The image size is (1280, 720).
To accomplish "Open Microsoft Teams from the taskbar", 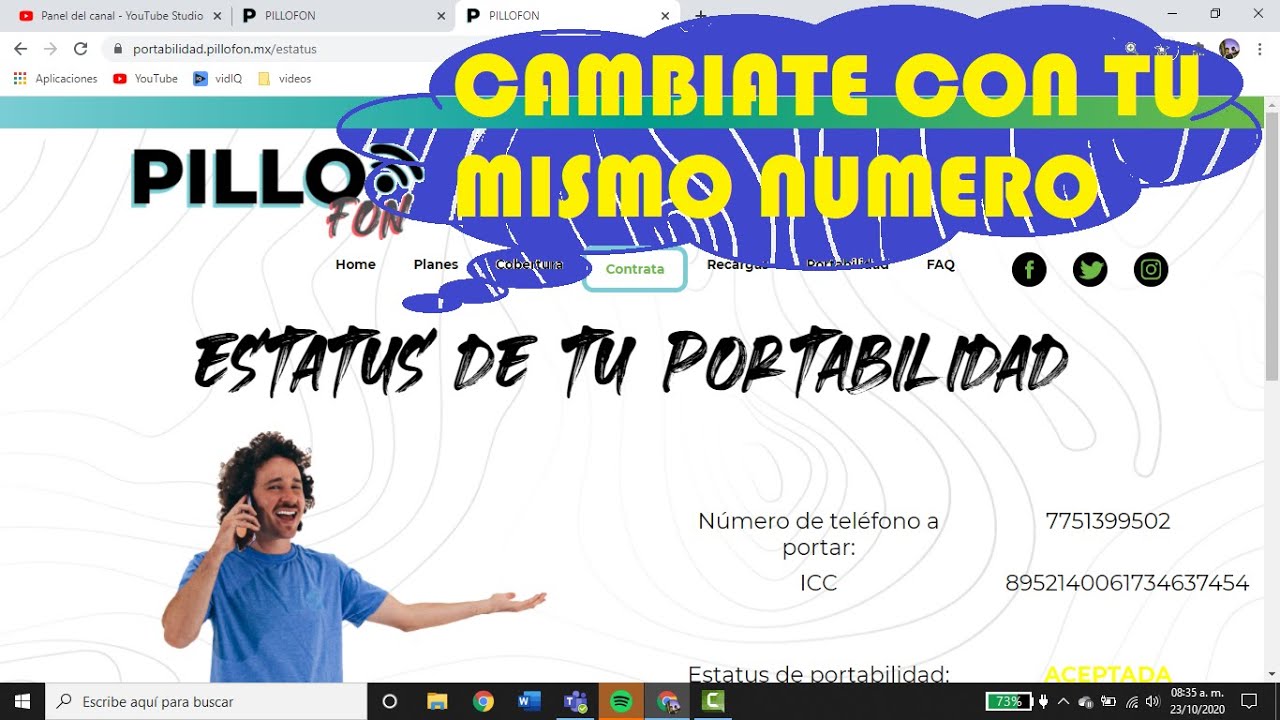I will 575,701.
